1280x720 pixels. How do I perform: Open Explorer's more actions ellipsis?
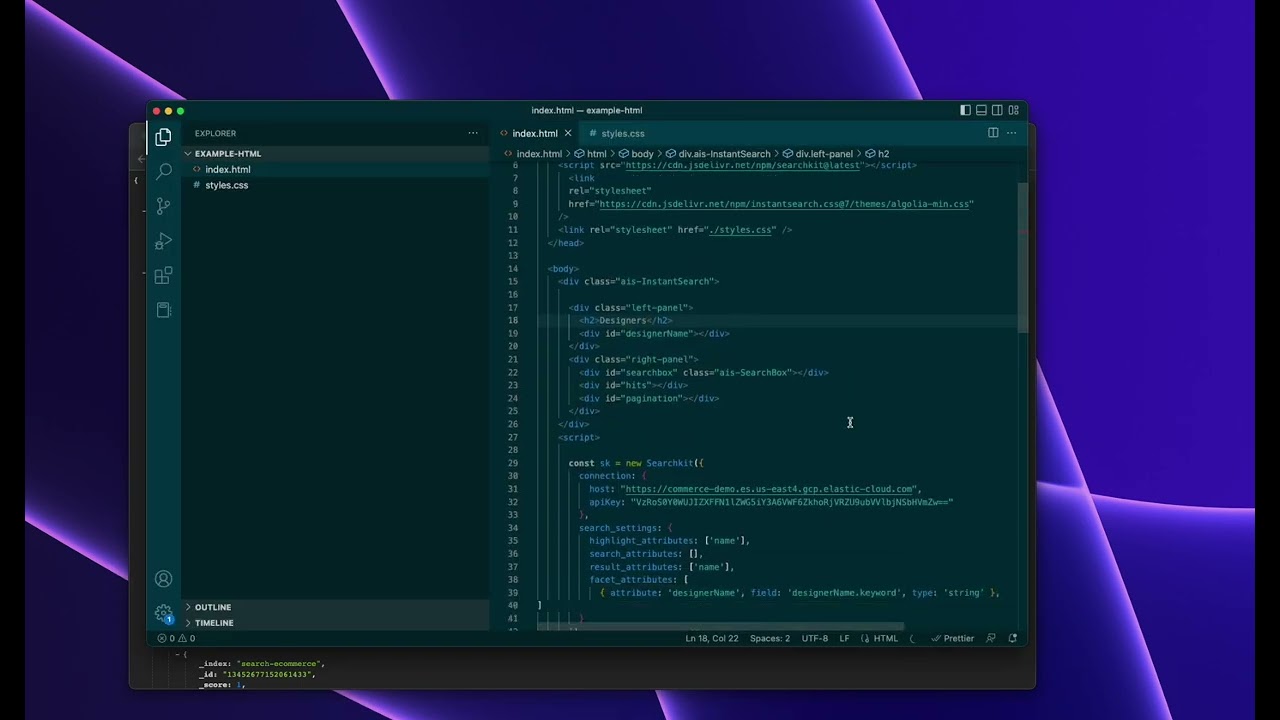(x=473, y=133)
